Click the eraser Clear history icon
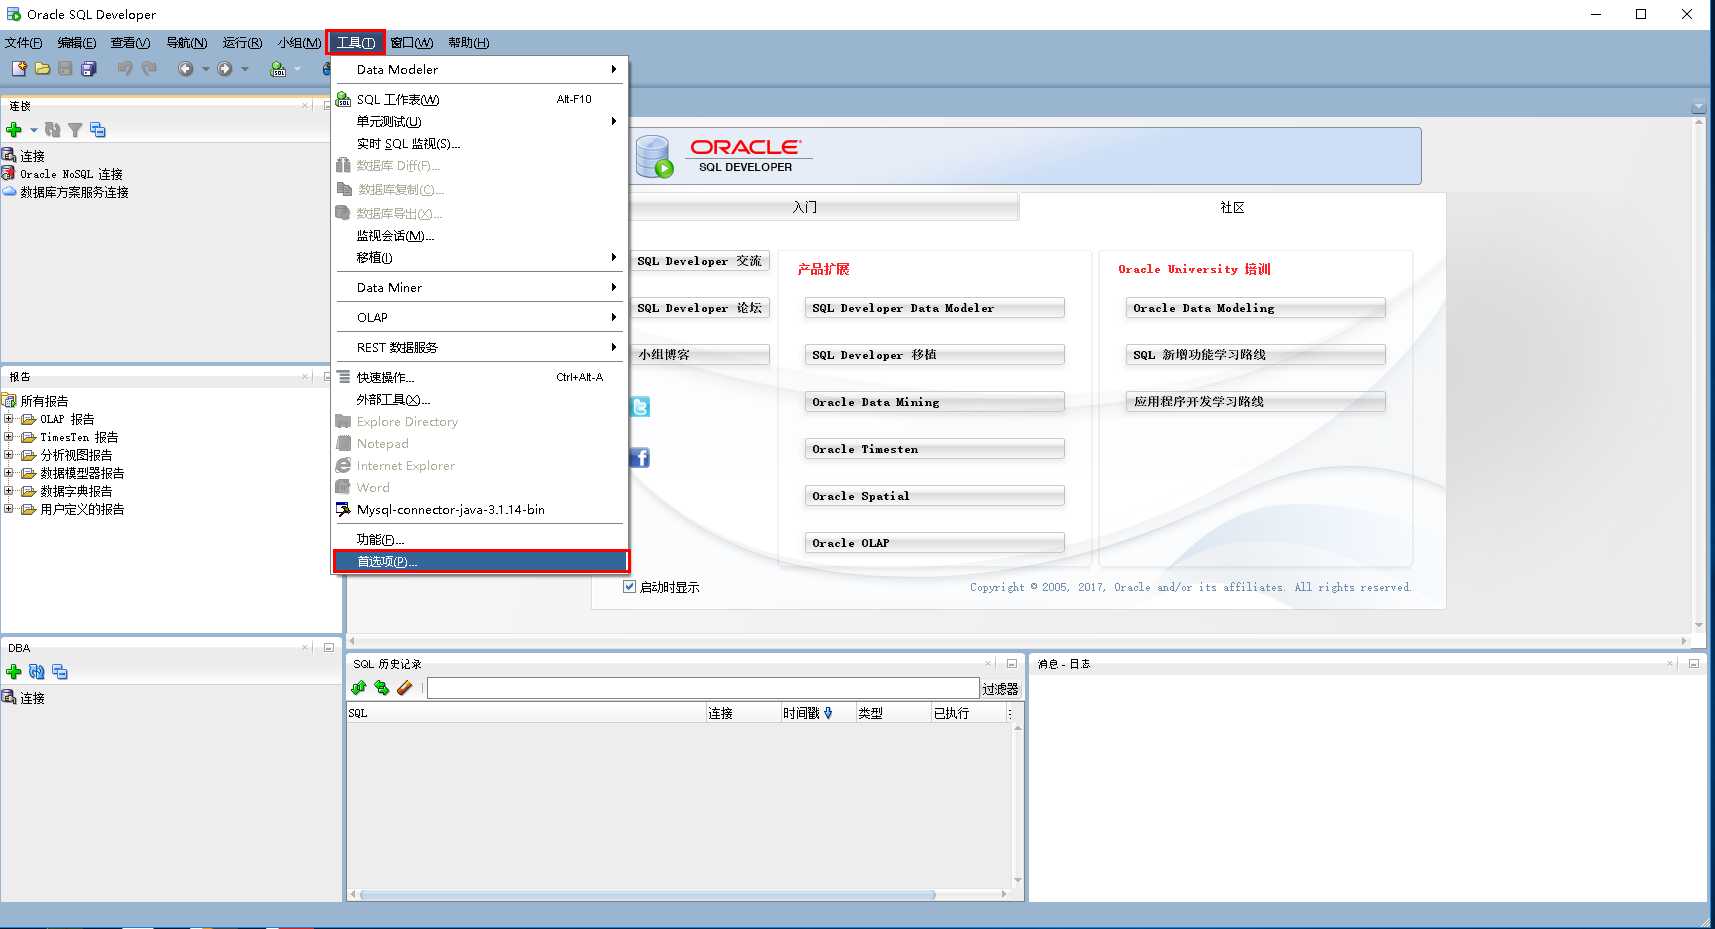1715x929 pixels. pyautogui.click(x=405, y=688)
